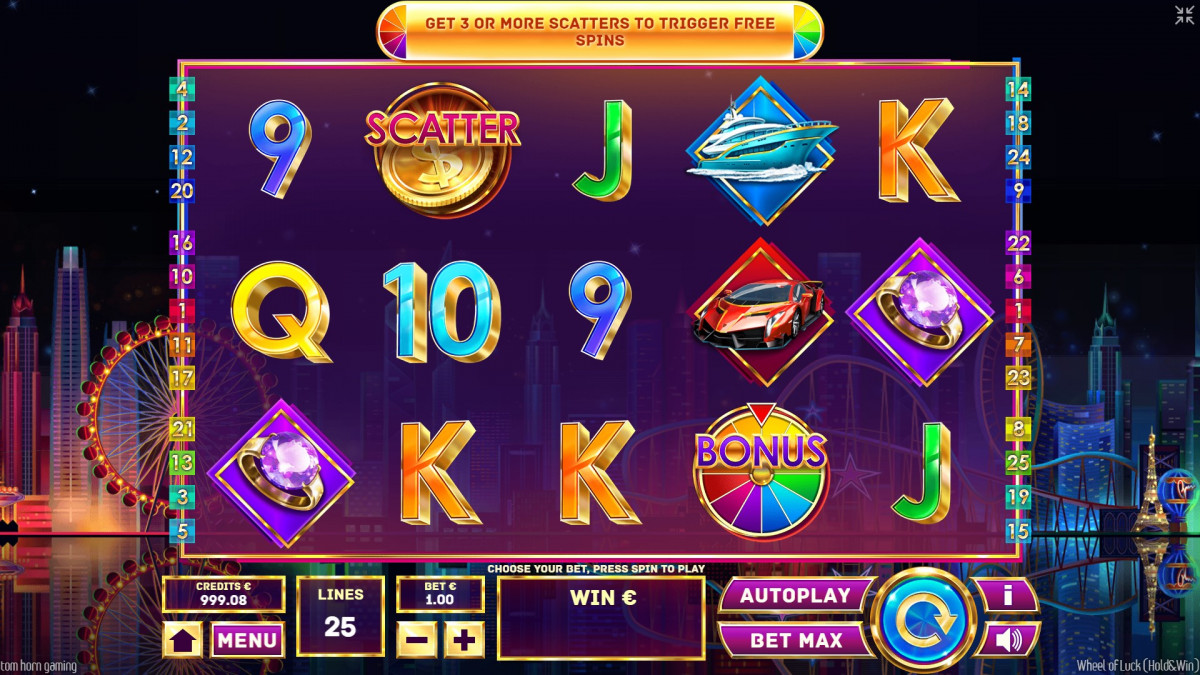Increase the bet with the plus button
Image resolution: width=1200 pixels, height=675 pixels.
(x=464, y=639)
